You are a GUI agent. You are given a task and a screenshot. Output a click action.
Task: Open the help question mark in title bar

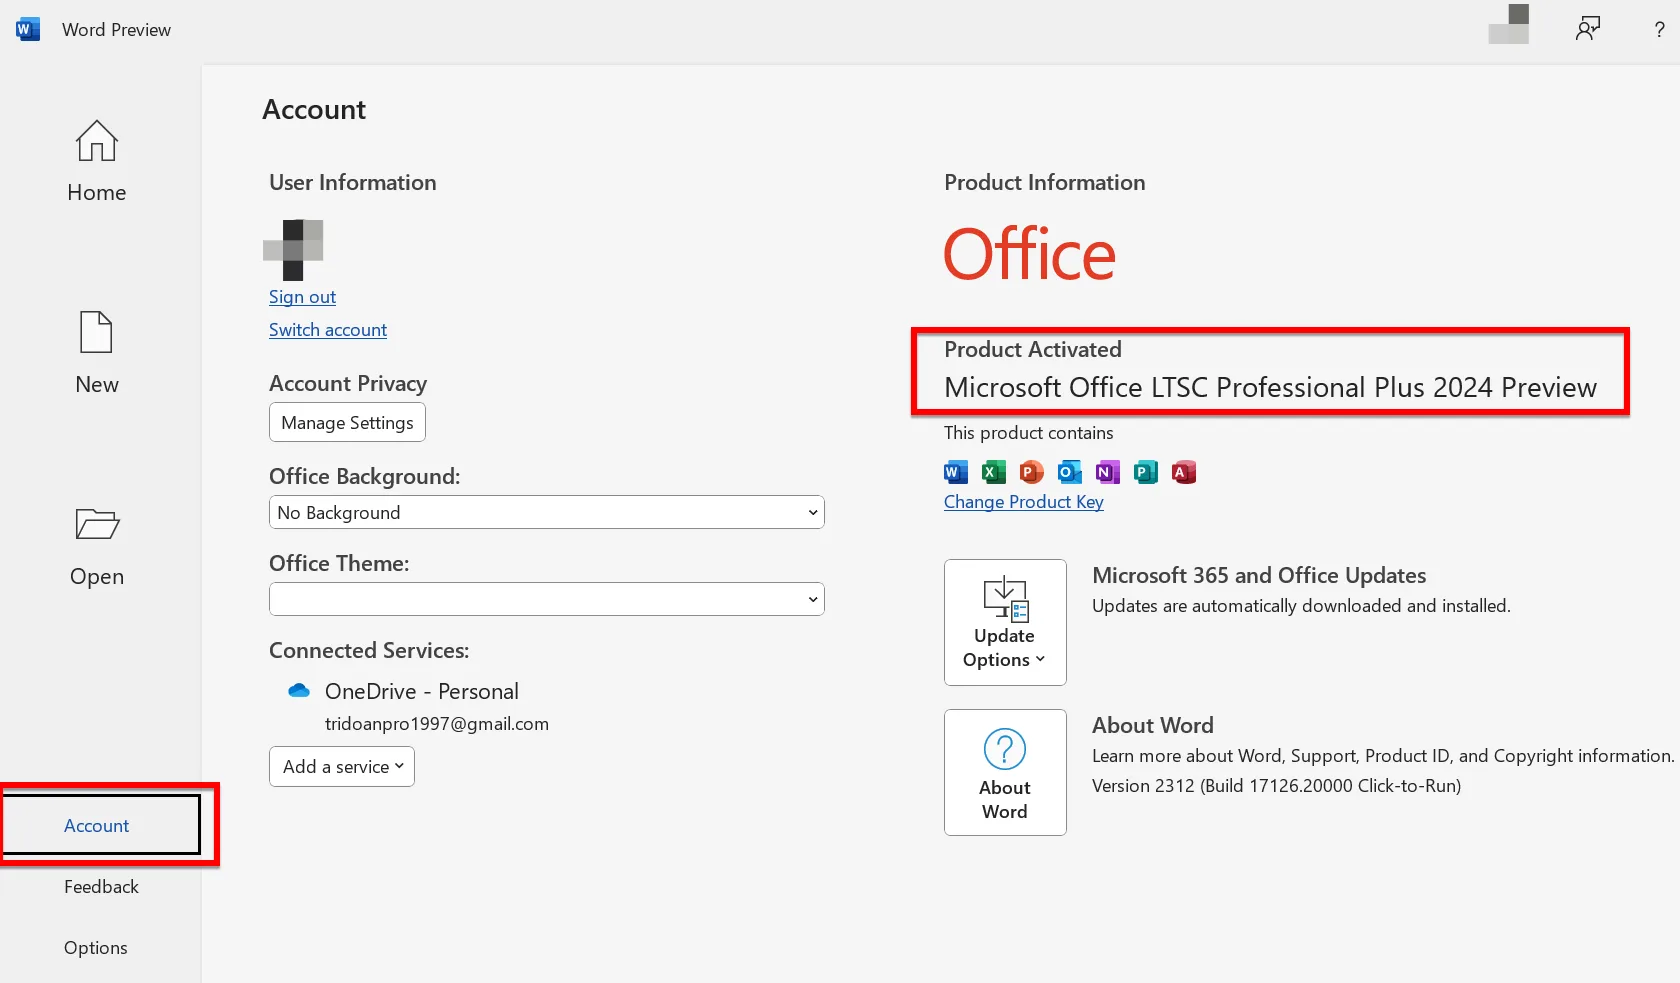(1660, 30)
